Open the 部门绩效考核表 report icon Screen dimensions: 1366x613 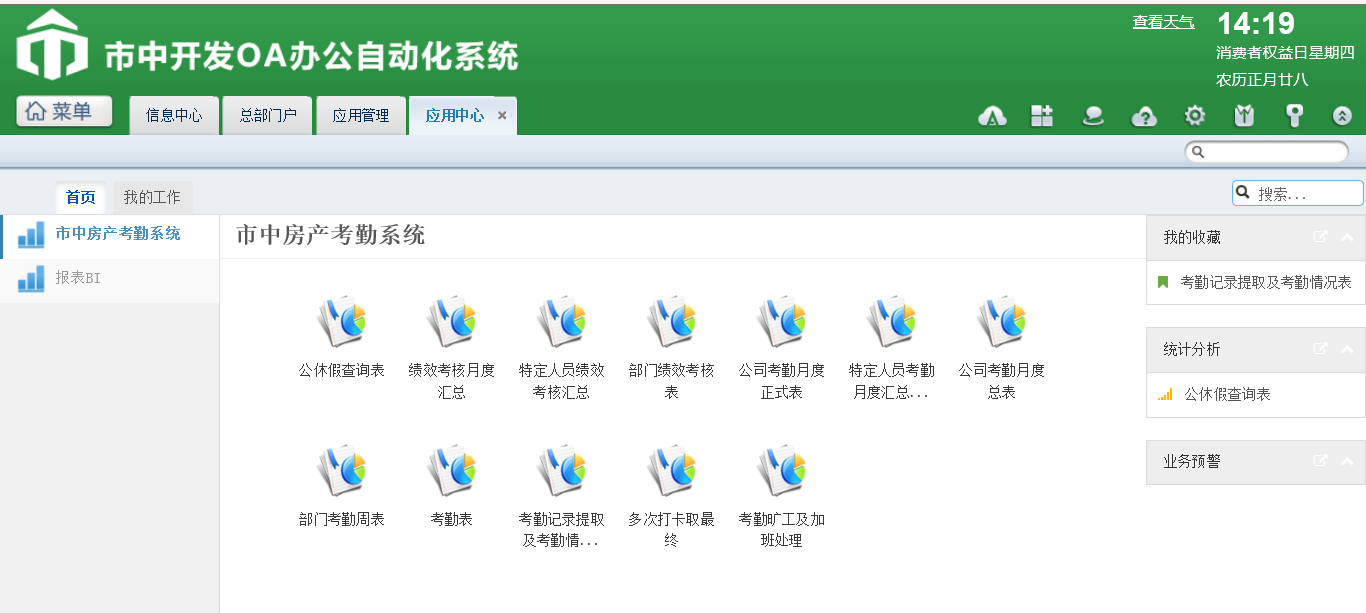click(671, 322)
